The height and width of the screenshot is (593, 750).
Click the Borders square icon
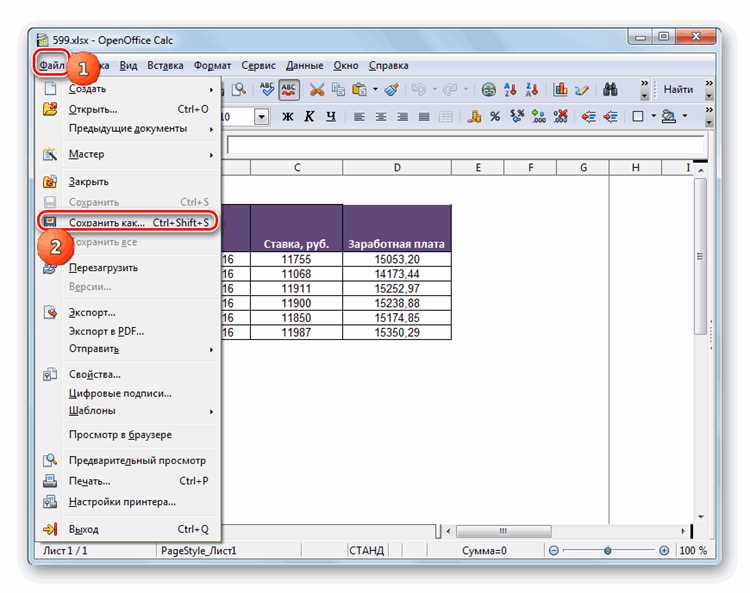tap(638, 117)
